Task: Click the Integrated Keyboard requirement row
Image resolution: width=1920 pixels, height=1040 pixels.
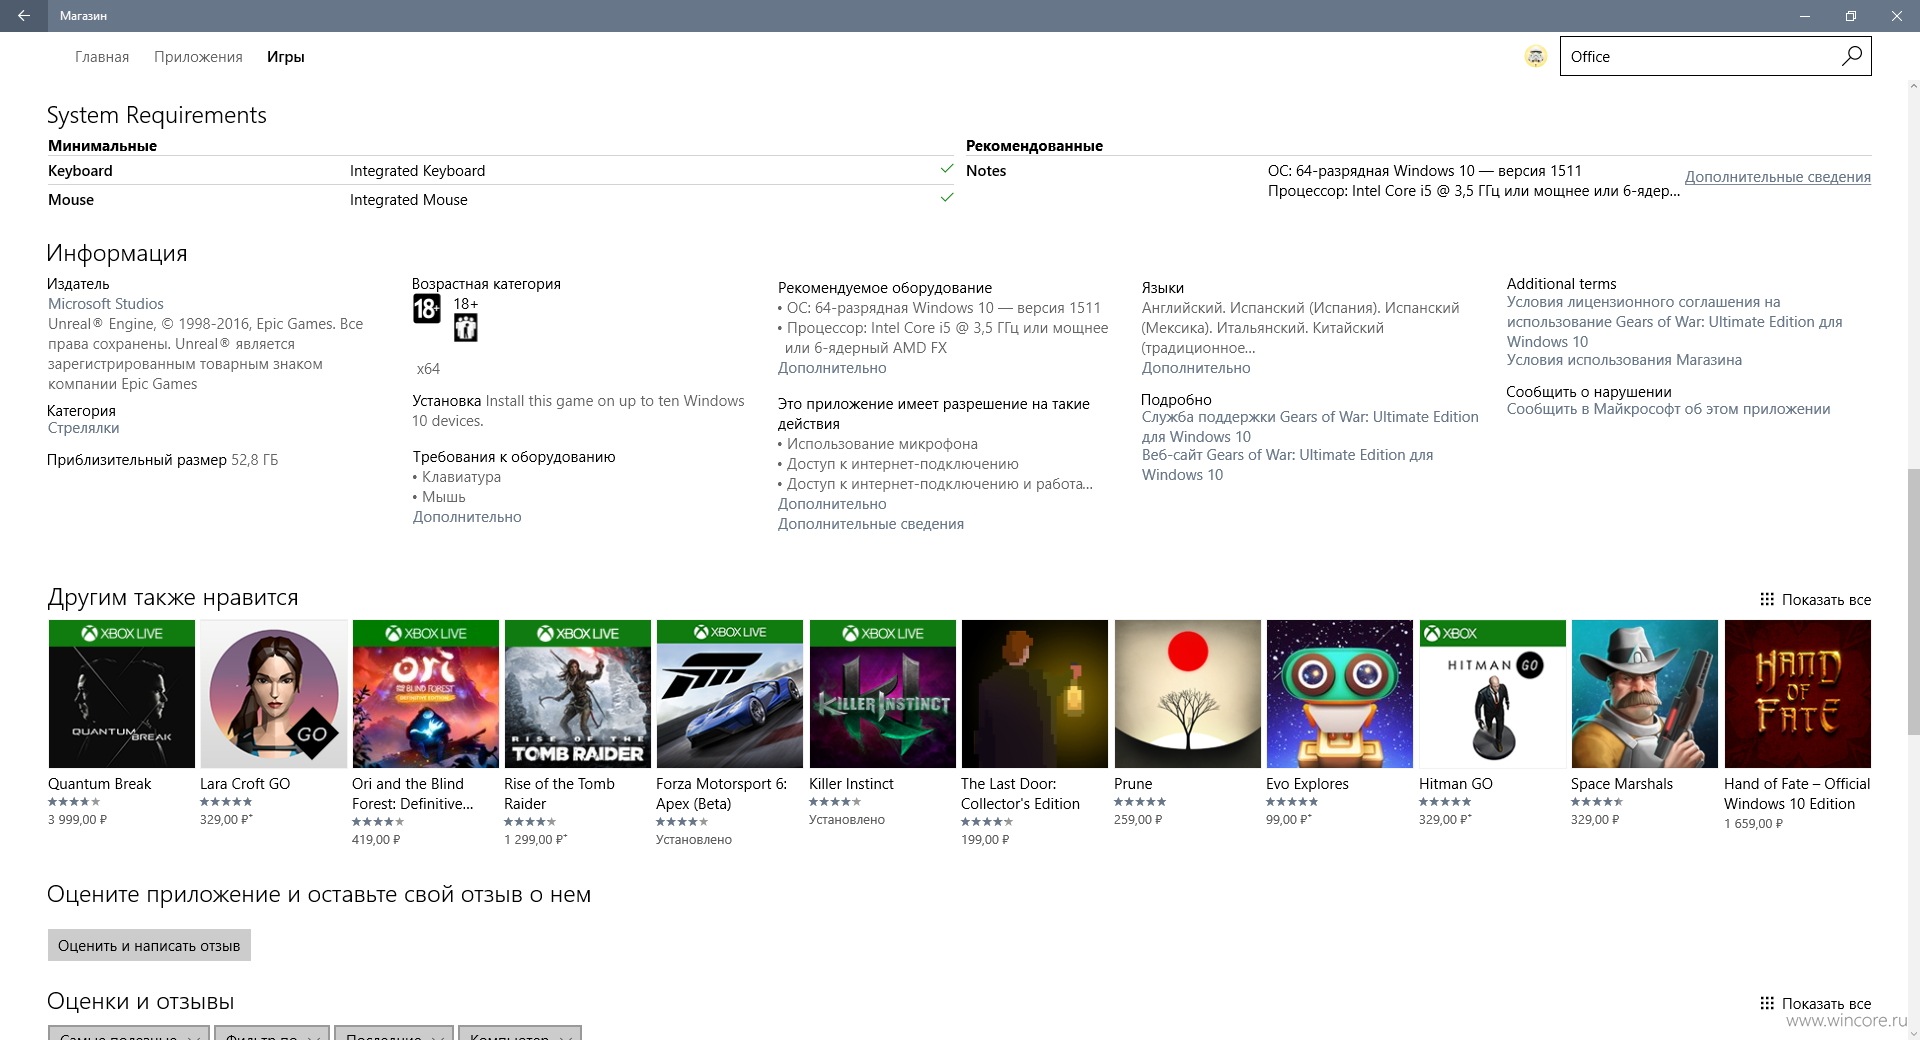Action: [x=500, y=171]
